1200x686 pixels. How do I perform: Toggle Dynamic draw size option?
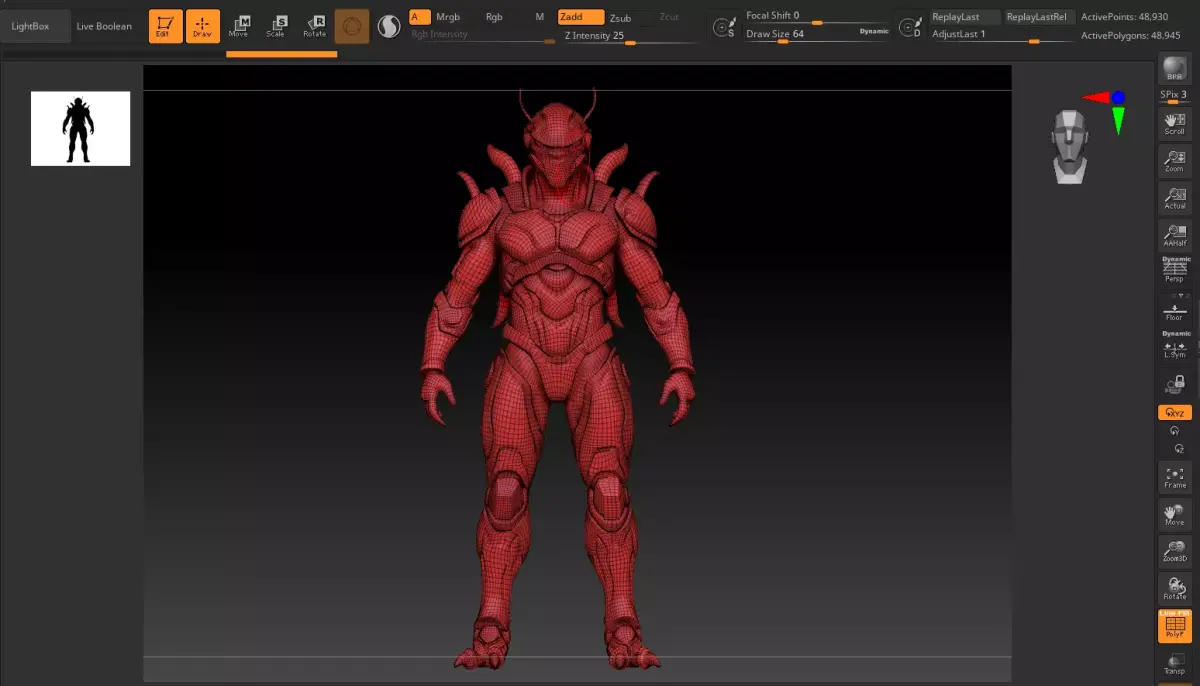tap(874, 31)
